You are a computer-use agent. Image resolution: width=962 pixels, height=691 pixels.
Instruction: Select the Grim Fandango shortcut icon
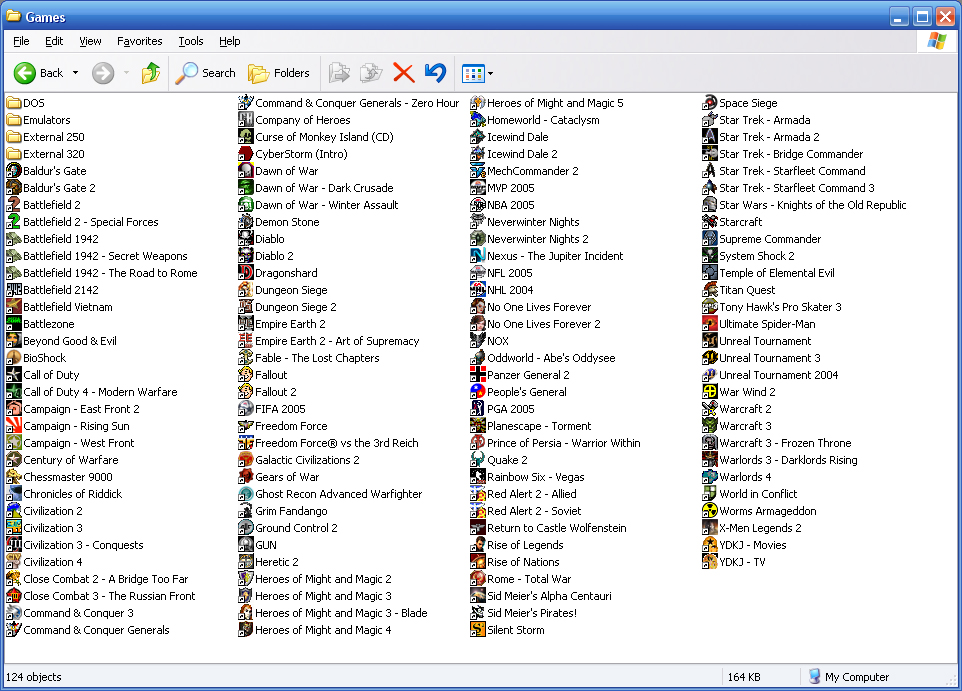coord(246,511)
